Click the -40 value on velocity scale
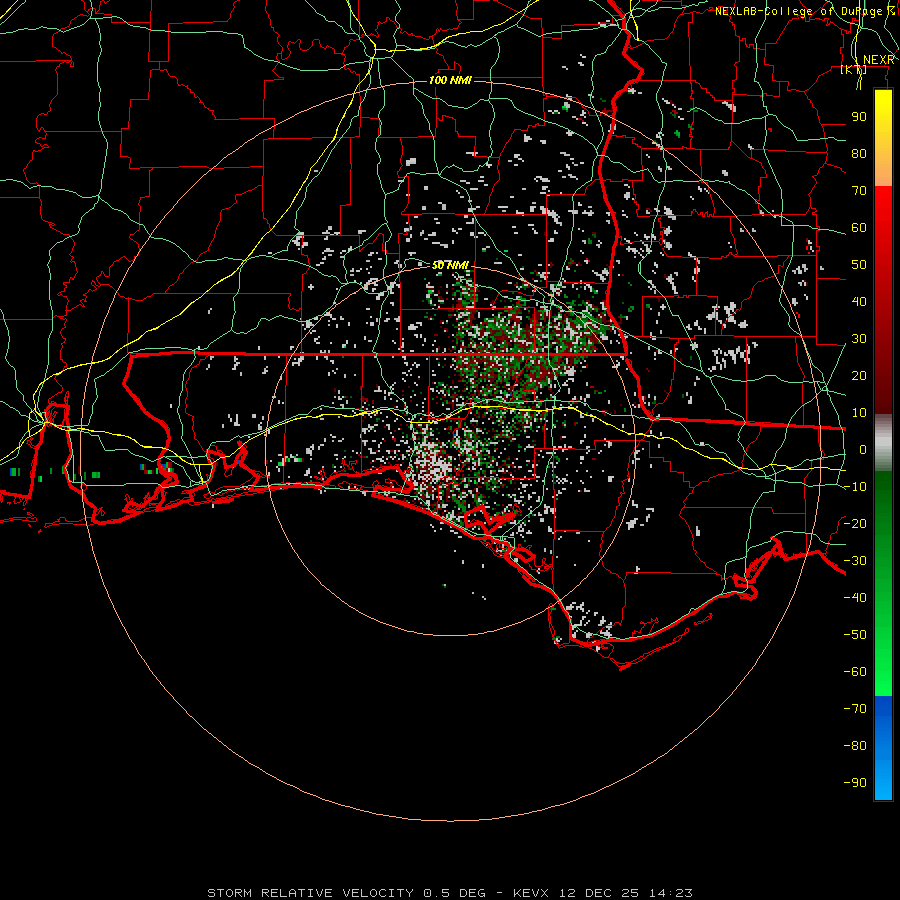This screenshot has height=900, width=900. [855, 598]
